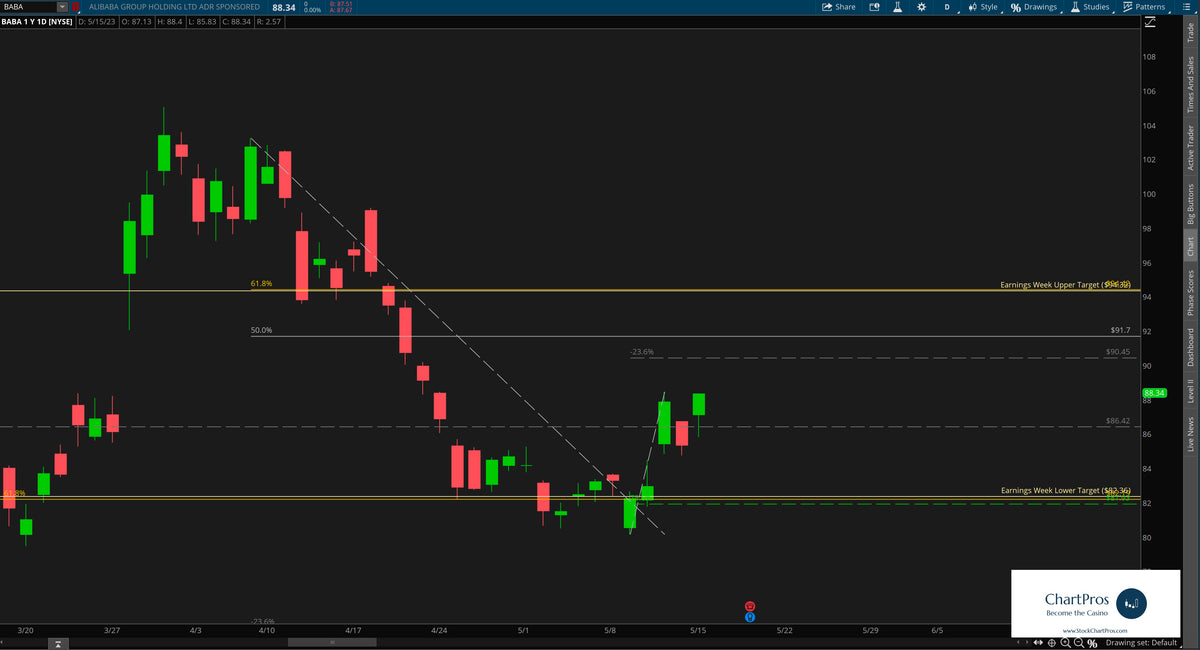Zoom in using the magnifier icon
The width and height of the screenshot is (1200, 650).
pos(1066,643)
